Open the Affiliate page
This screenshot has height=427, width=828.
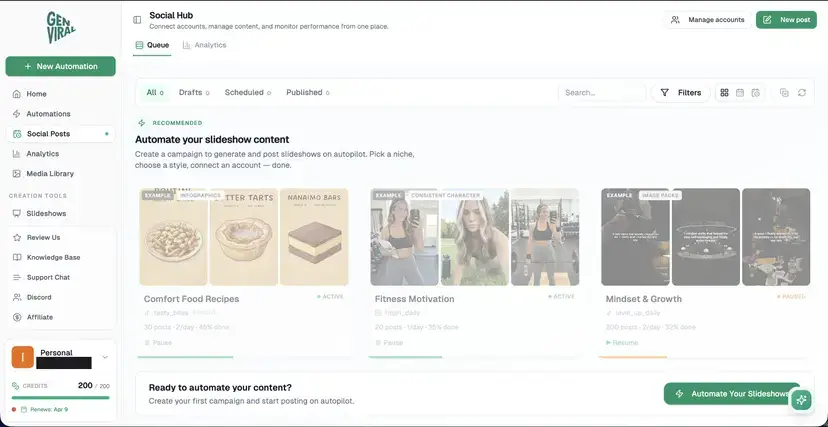(40, 317)
